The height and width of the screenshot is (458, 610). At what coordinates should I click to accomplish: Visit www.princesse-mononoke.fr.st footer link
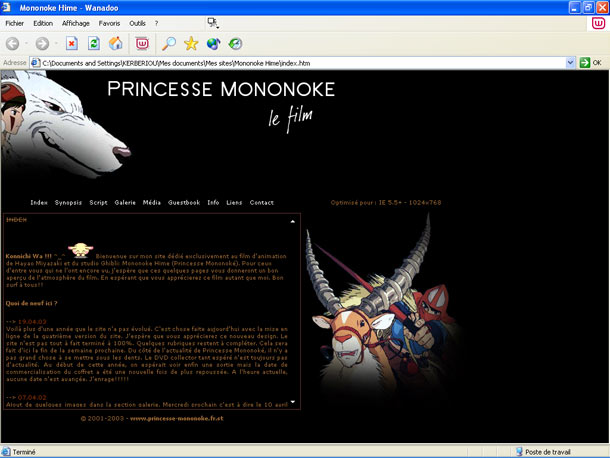[x=177, y=418]
